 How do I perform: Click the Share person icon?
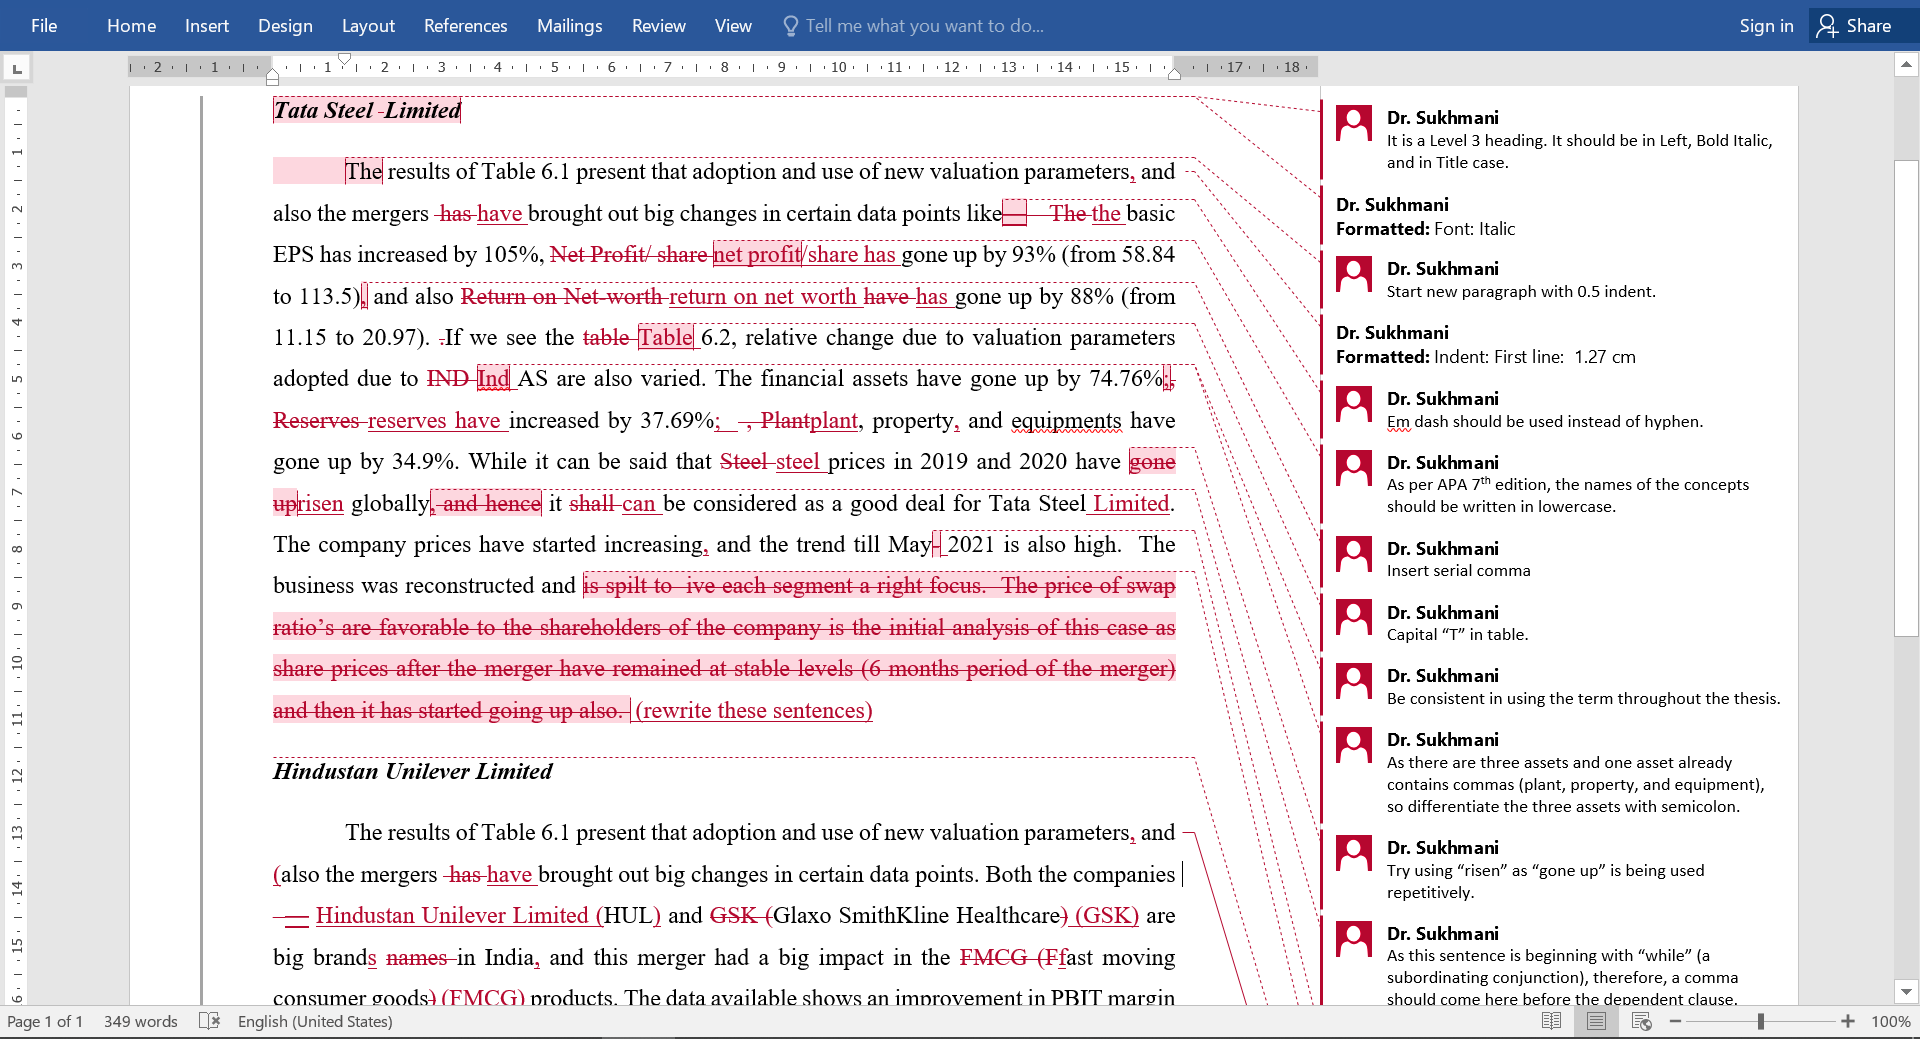[x=1827, y=26]
